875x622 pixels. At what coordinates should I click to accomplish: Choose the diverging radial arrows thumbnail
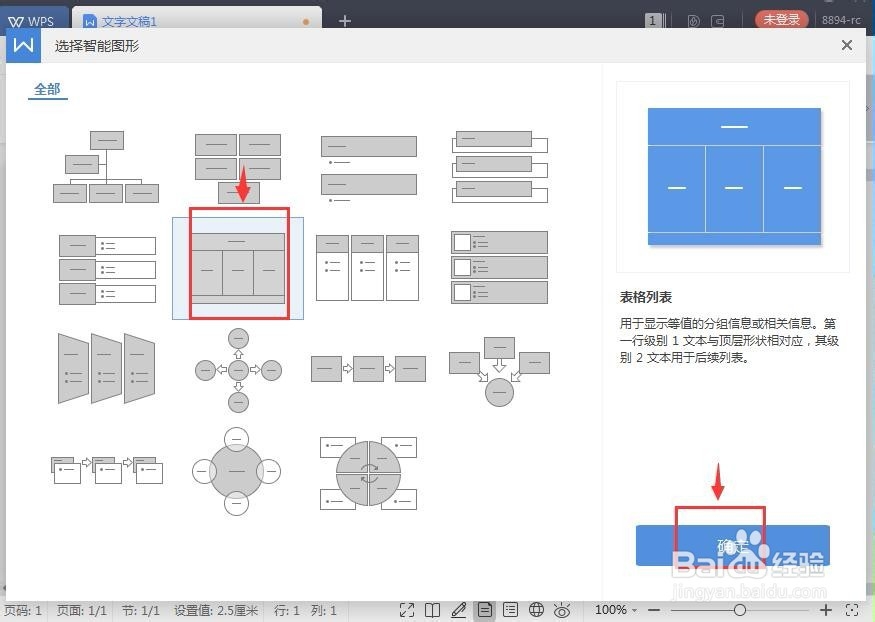point(238,370)
